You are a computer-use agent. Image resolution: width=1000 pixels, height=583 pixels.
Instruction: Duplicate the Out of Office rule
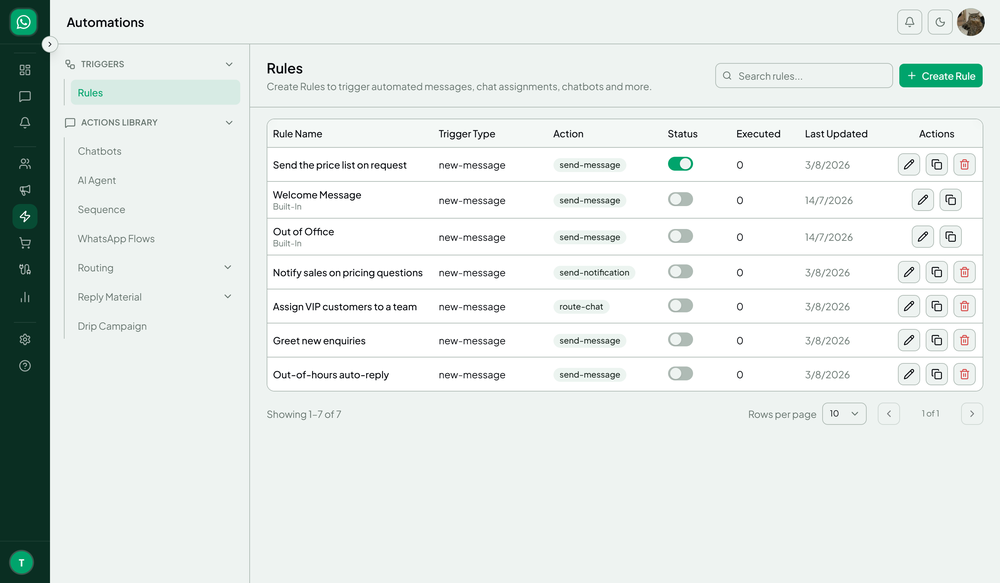point(950,237)
